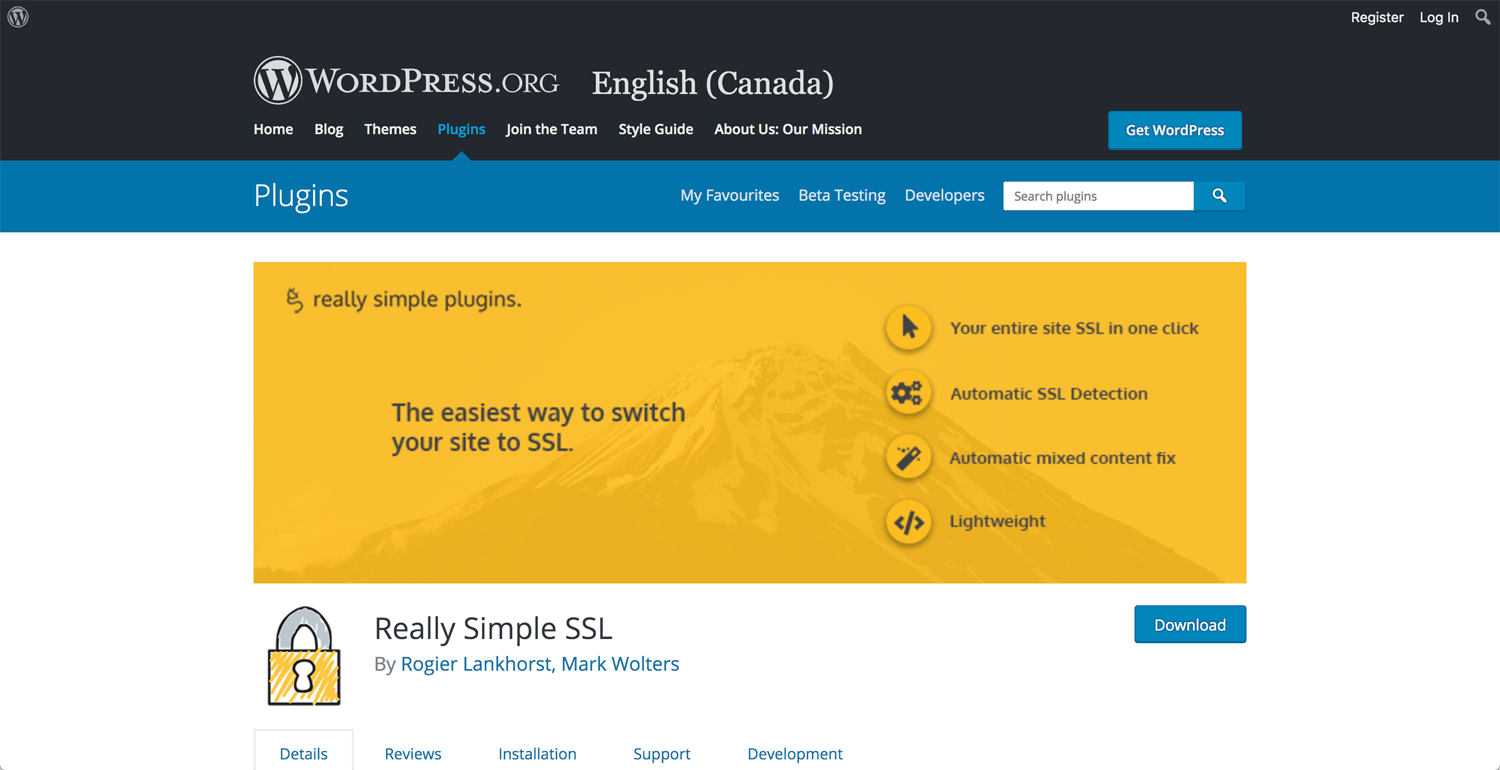Select Plugins in main navigation
This screenshot has height=770, width=1500.
tap(461, 129)
